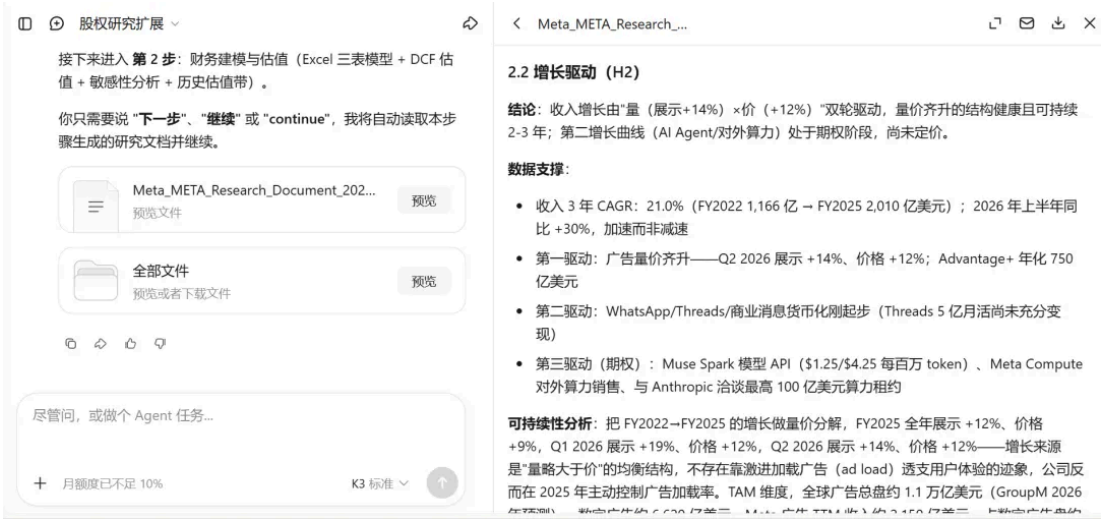This screenshot has height=521, width=1102.
Task: Start a new chat with plus bubble icon
Action: (57, 24)
